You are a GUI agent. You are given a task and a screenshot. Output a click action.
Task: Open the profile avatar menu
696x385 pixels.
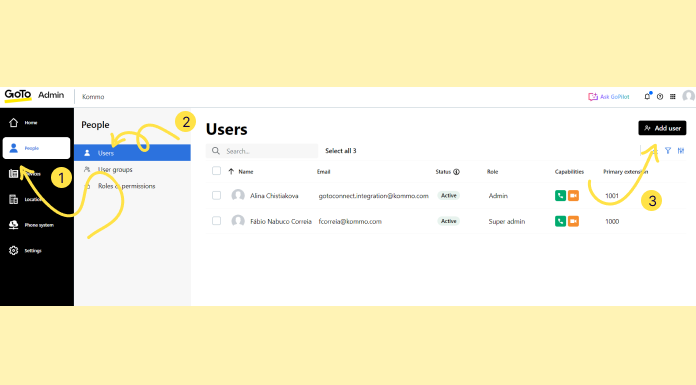[688, 96]
